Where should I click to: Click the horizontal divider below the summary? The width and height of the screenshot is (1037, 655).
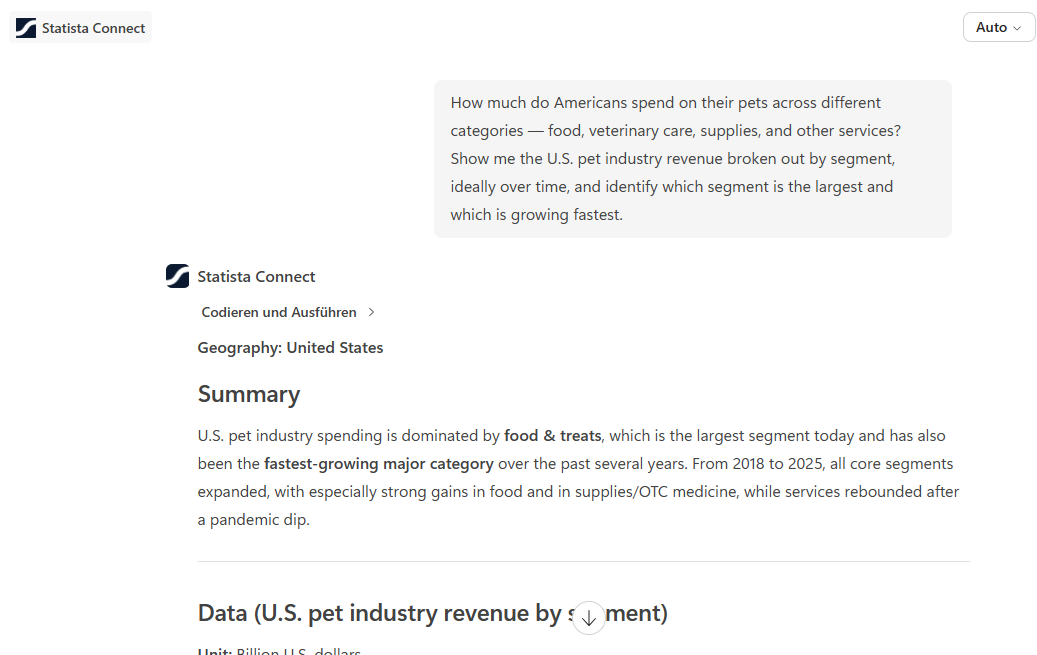(583, 561)
